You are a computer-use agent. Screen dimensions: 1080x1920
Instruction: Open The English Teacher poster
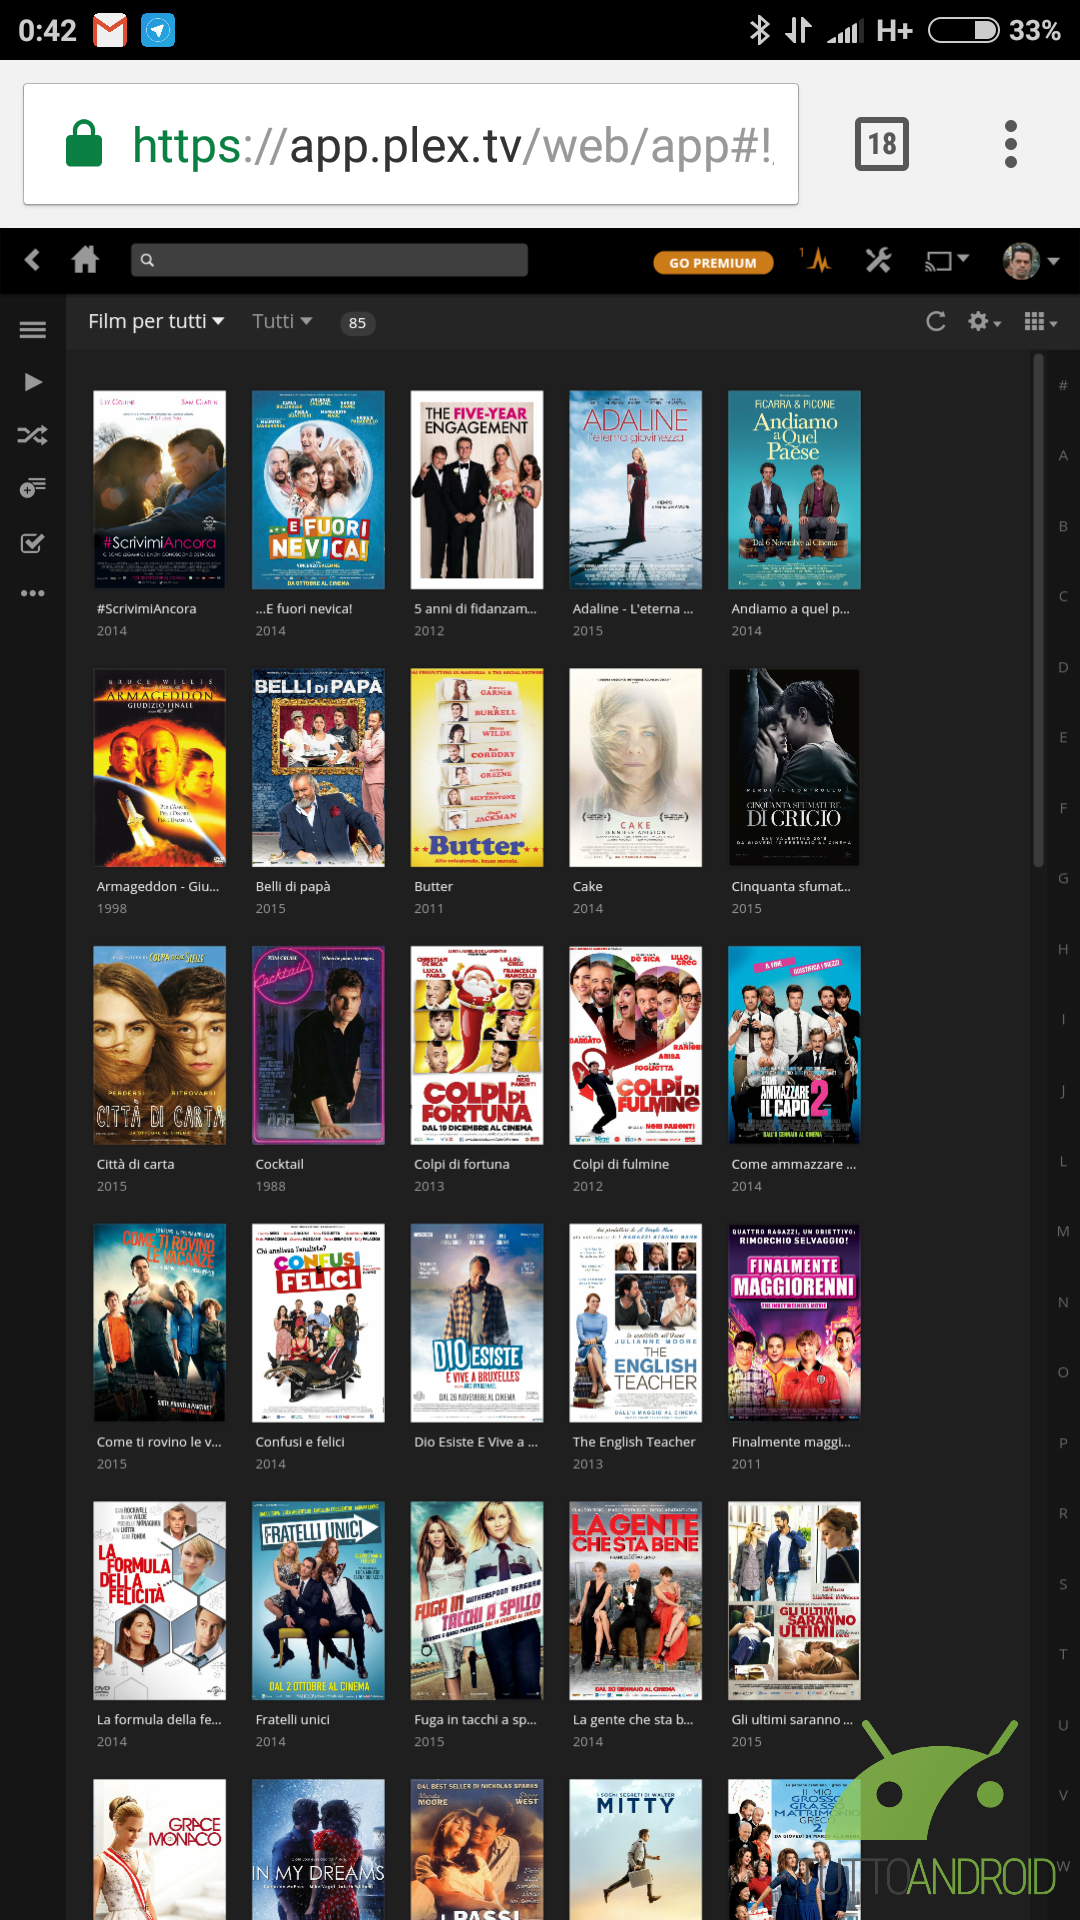pyautogui.click(x=636, y=1323)
